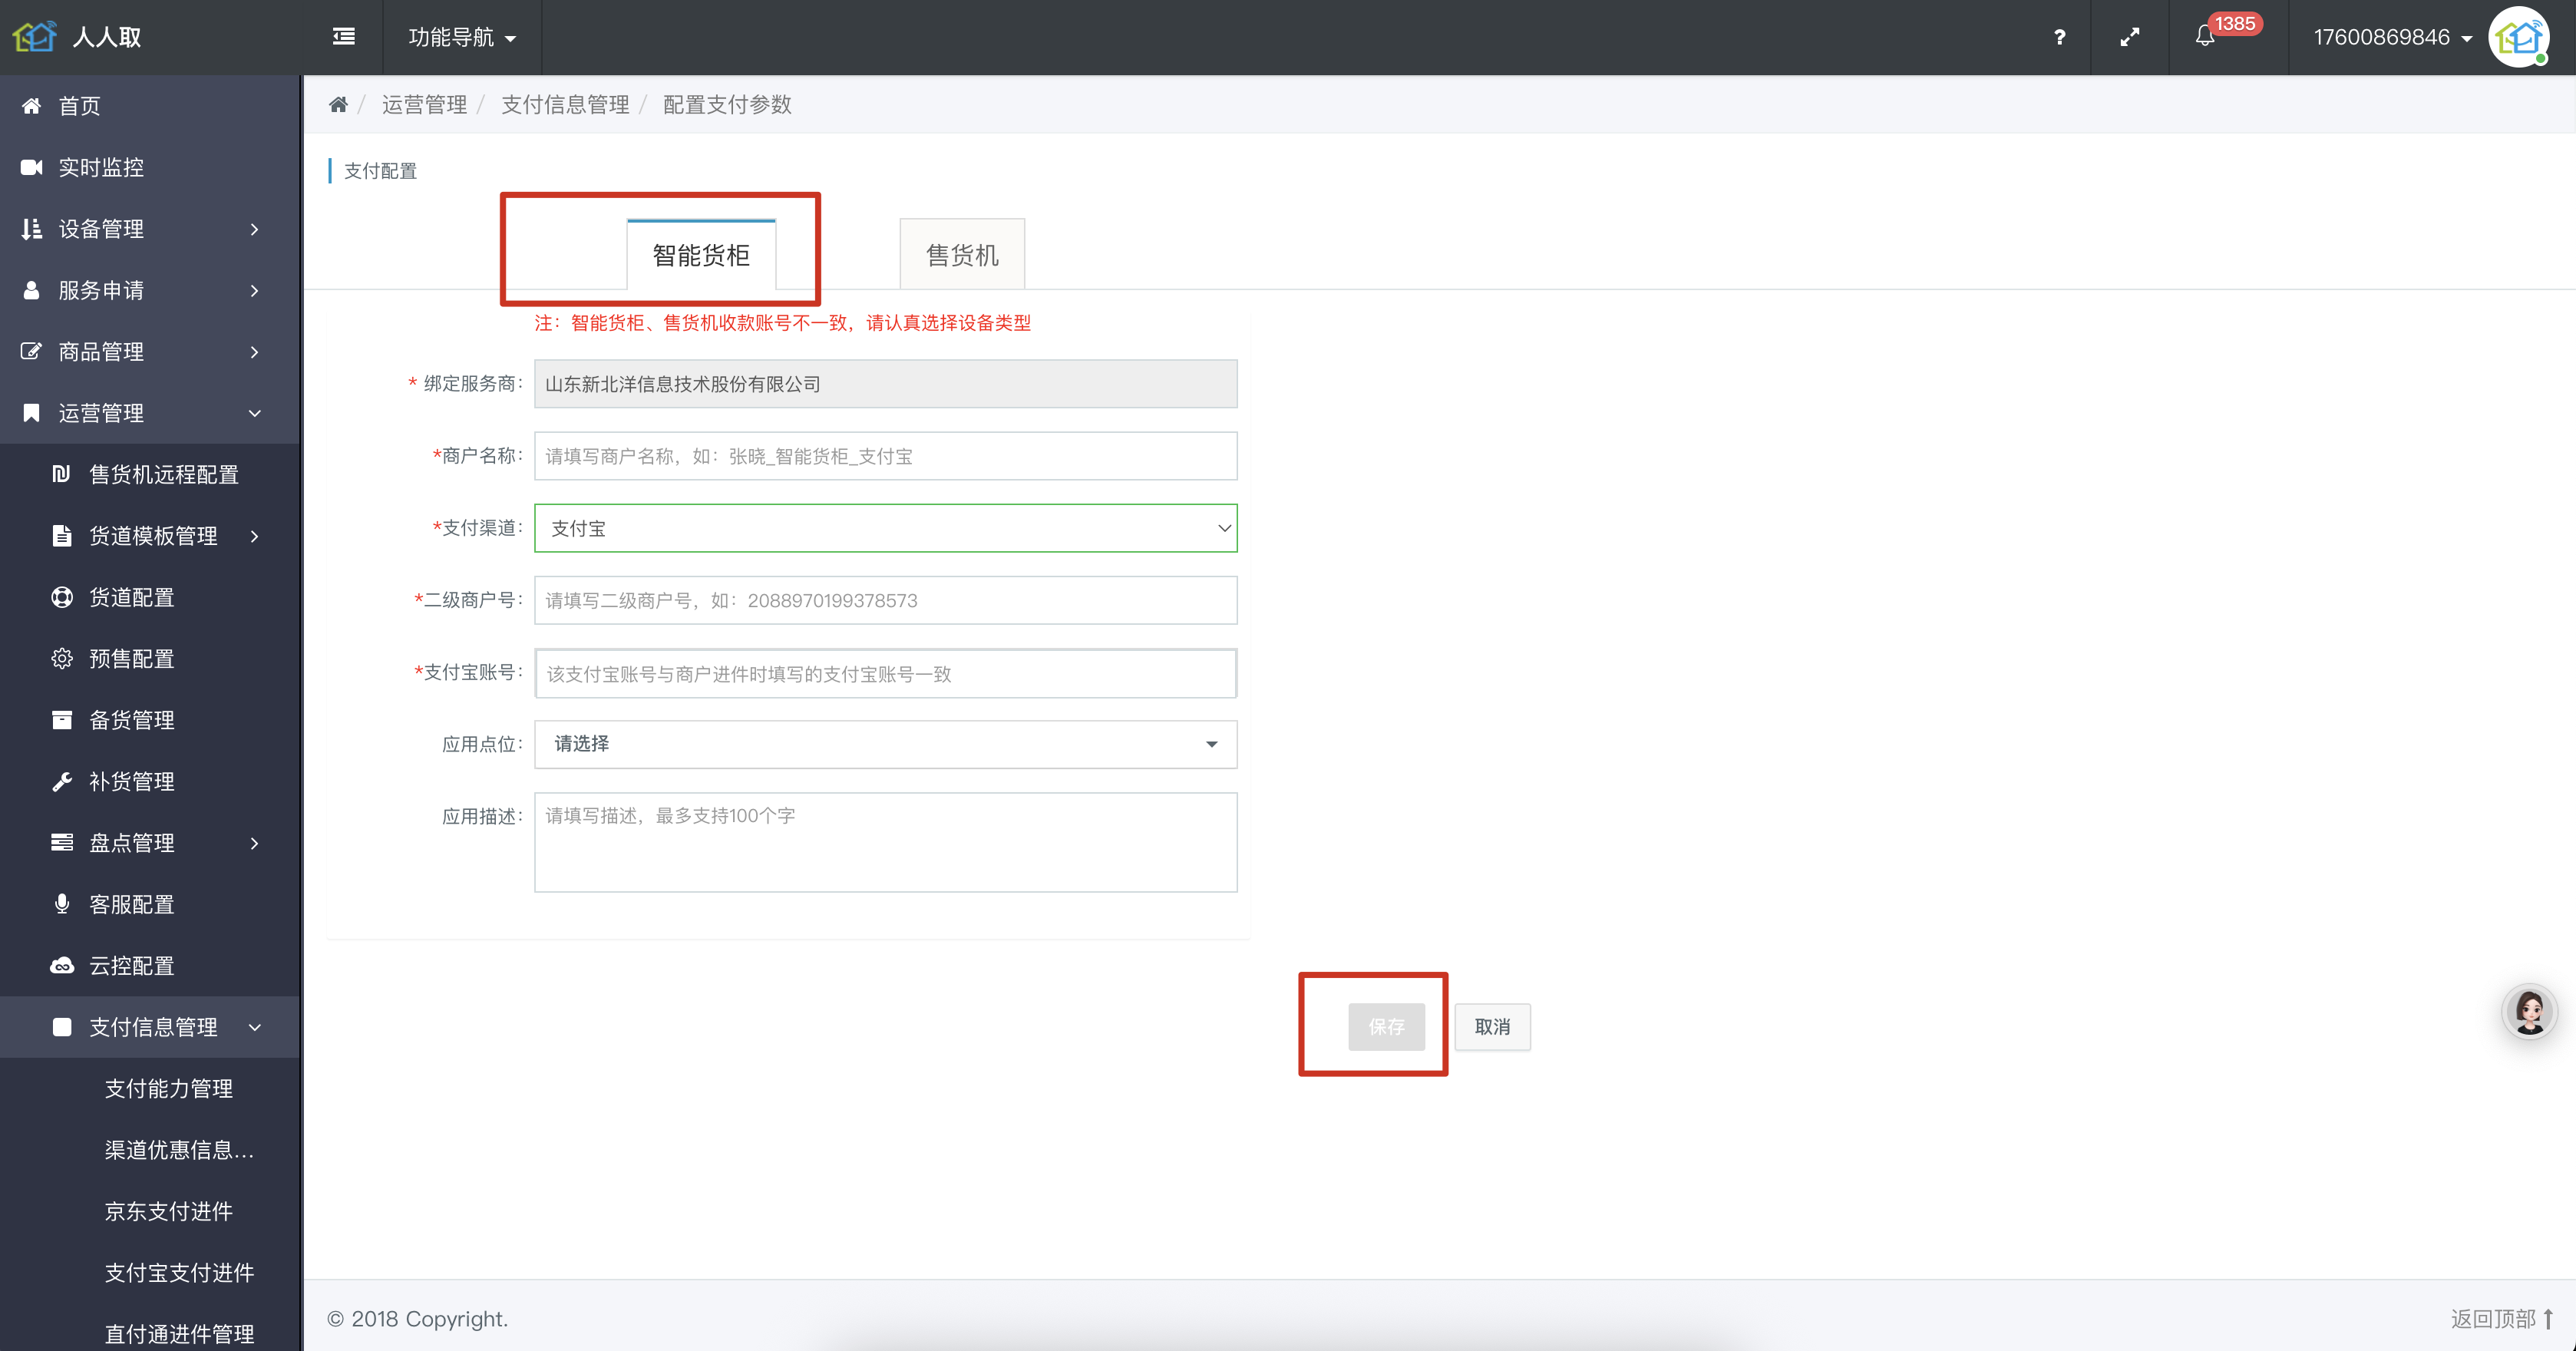Click the 商户名称 input field
The height and width of the screenshot is (1351, 2576).
(885, 456)
